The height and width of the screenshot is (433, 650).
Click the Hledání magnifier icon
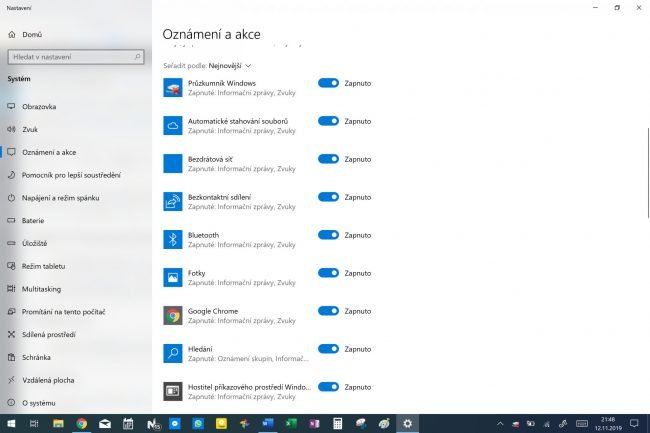click(172, 353)
